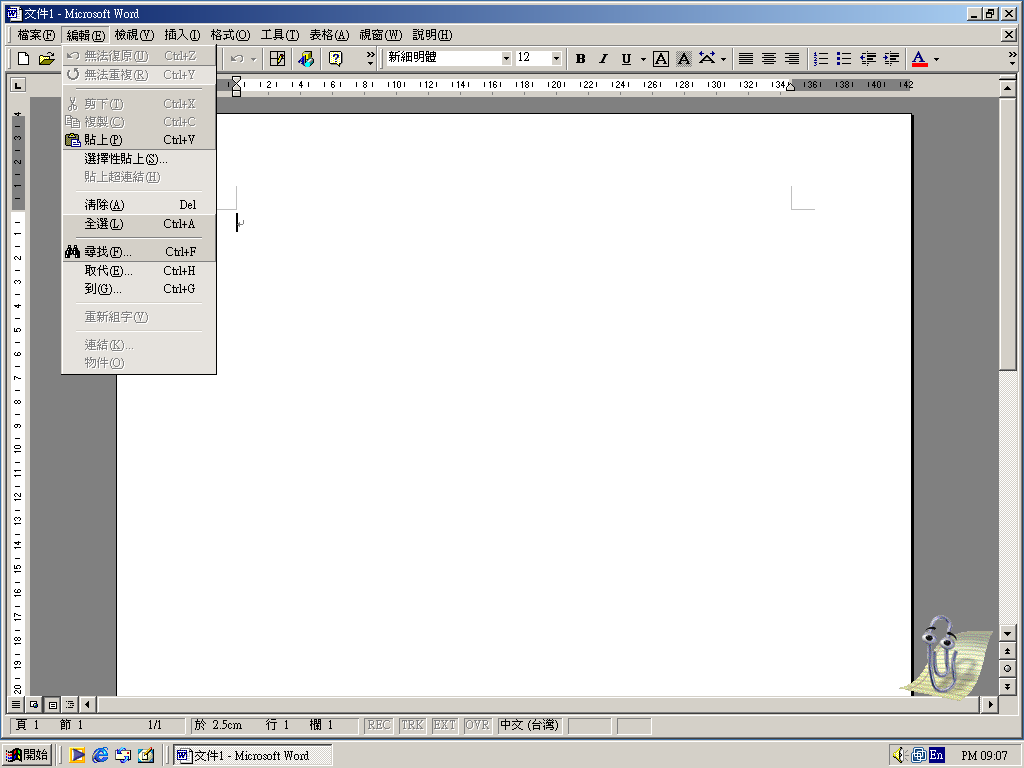Toggle Bold formatting
This screenshot has height=768, width=1024.
coord(581,59)
